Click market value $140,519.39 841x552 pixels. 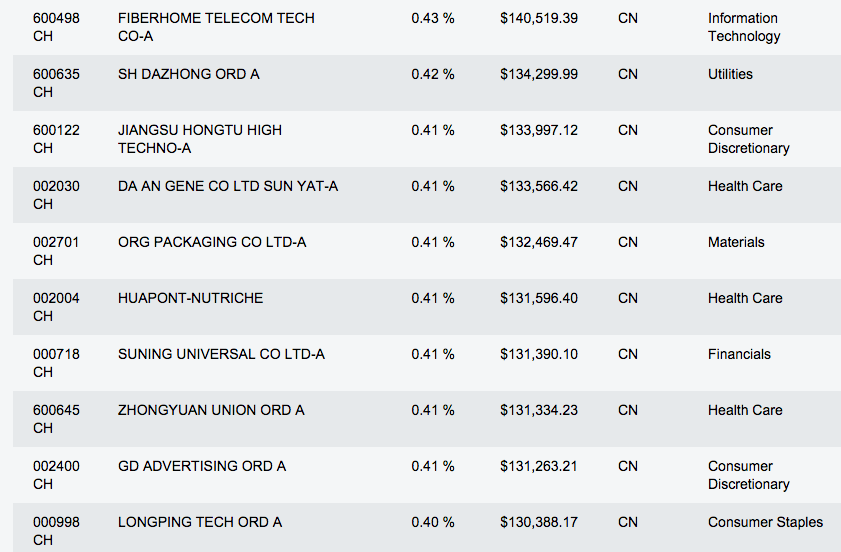click(538, 18)
